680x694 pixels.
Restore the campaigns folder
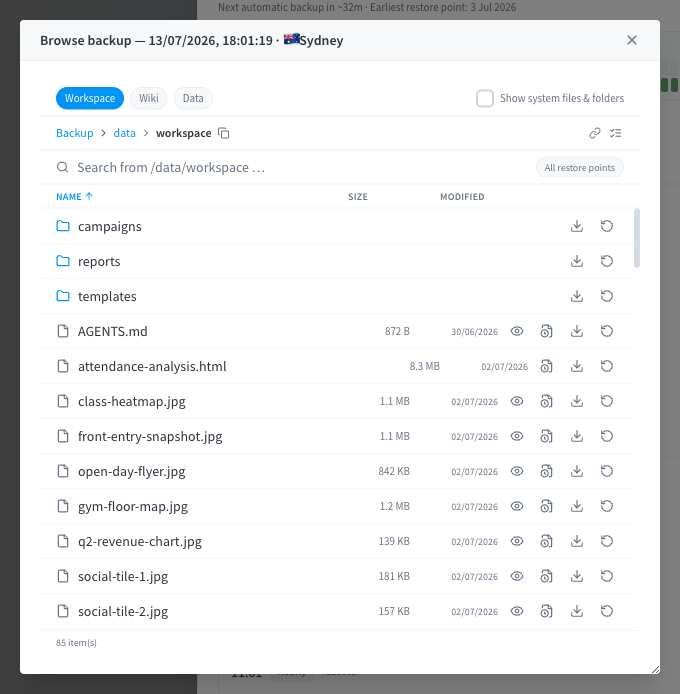coord(607,226)
